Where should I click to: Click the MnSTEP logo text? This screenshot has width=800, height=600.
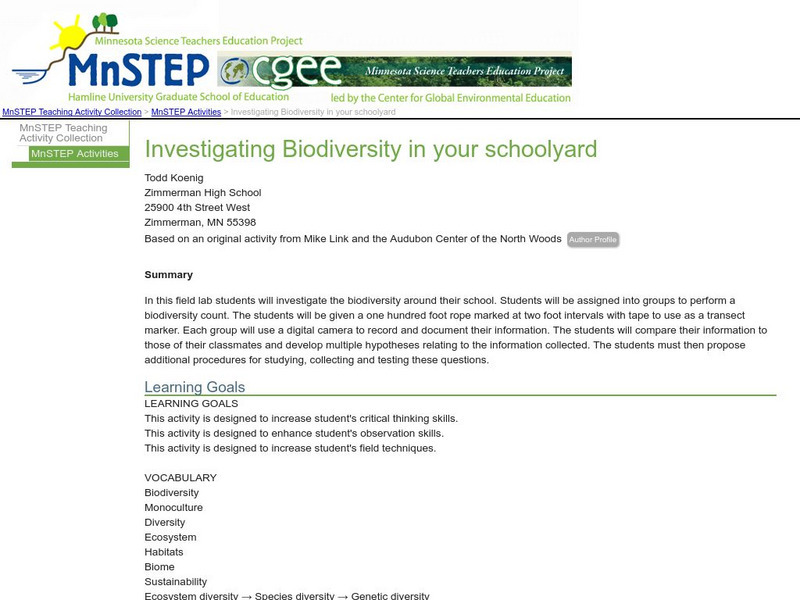point(140,69)
